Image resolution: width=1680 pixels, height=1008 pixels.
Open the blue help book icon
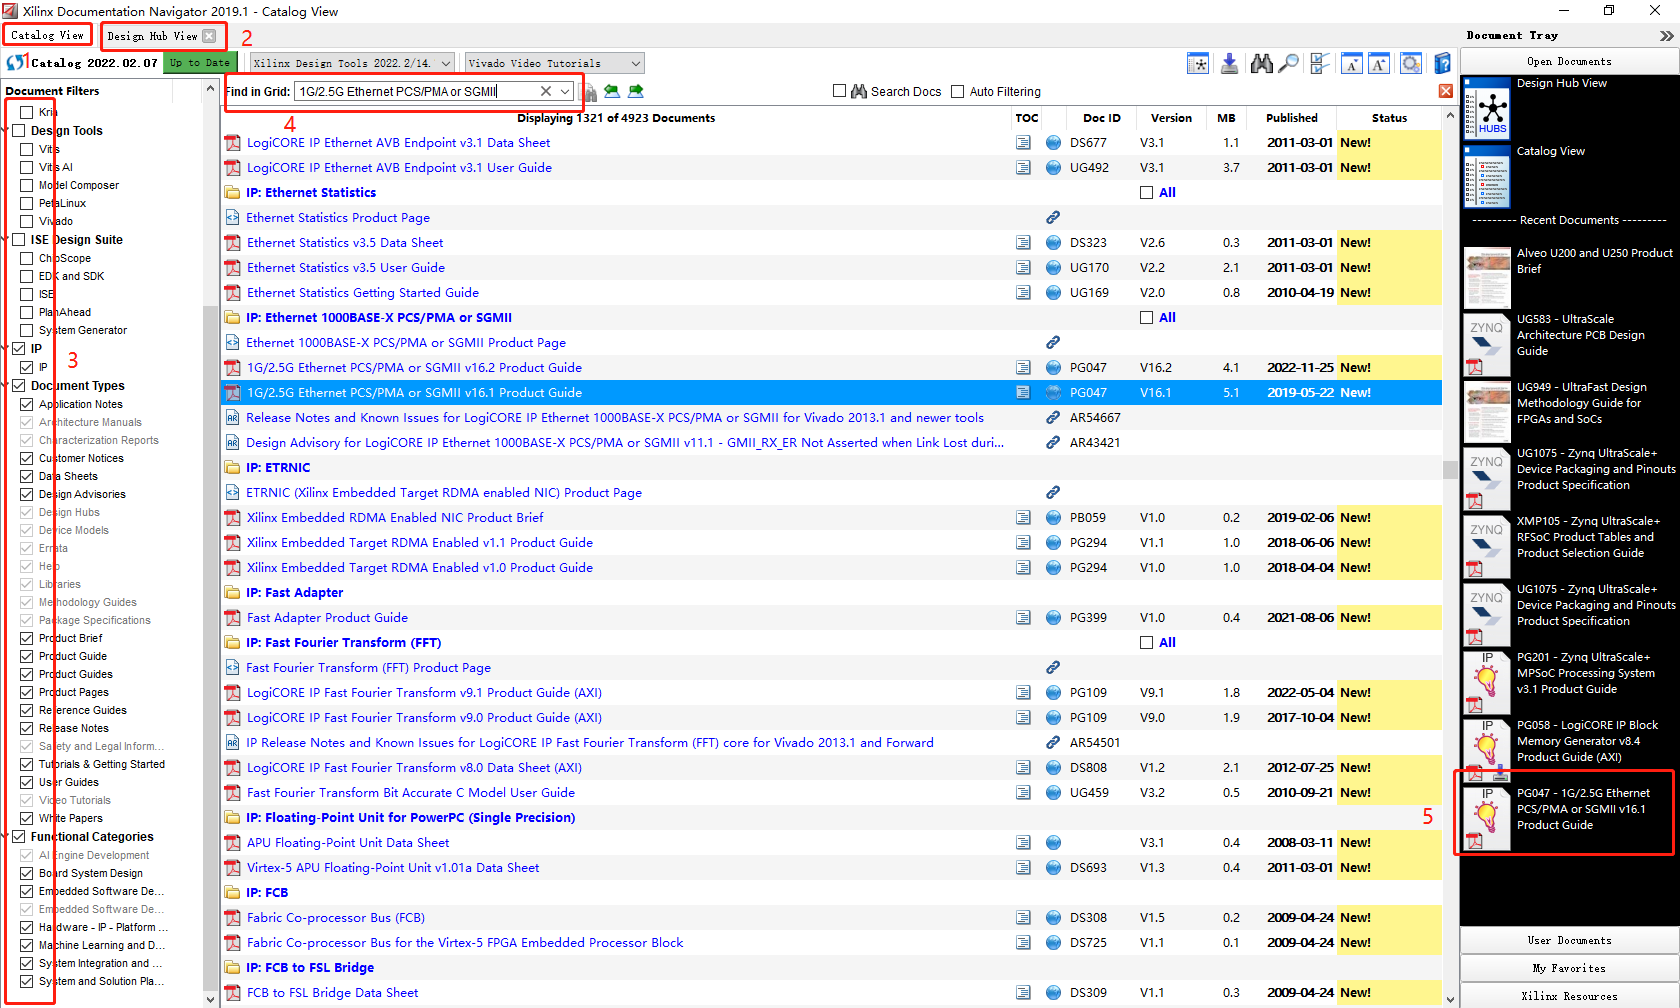click(x=1442, y=64)
